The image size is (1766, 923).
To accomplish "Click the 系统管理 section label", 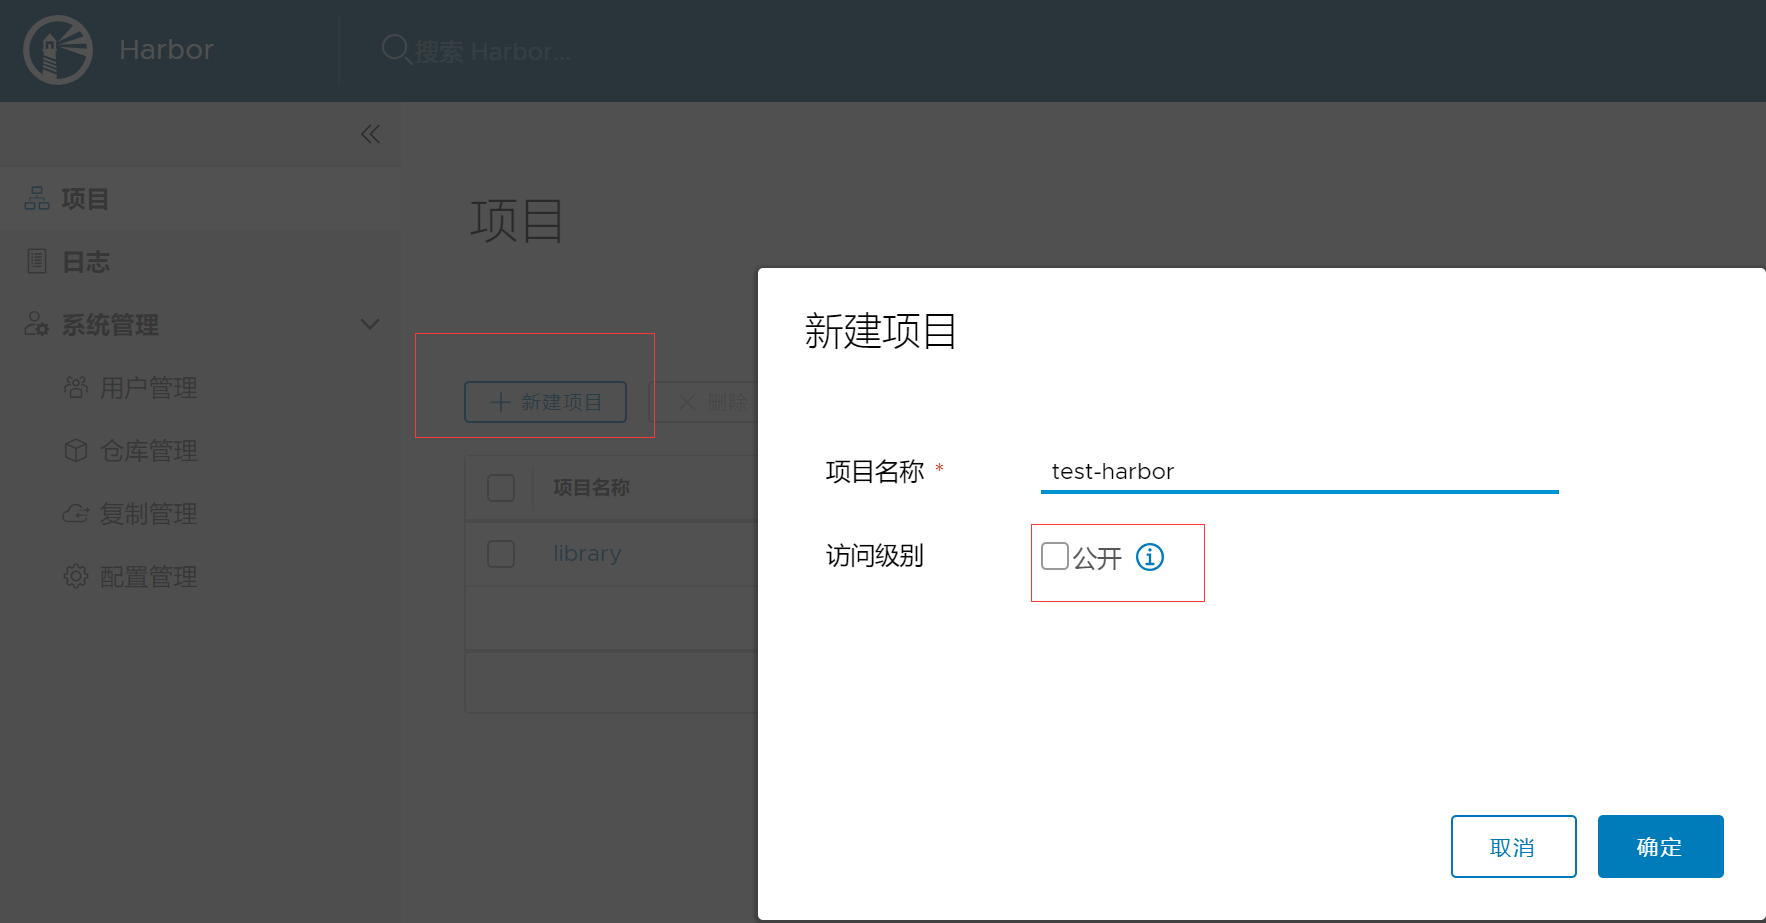I will (110, 325).
